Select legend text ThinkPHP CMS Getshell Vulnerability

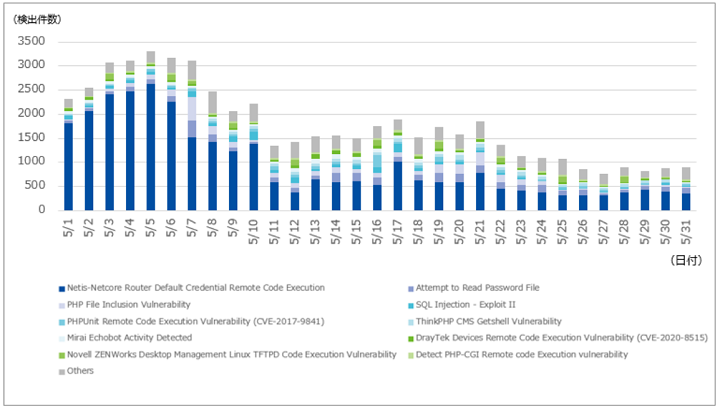[489, 321]
